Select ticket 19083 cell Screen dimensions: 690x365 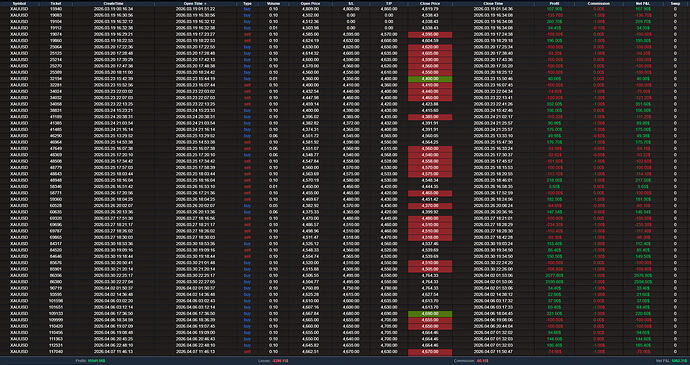coord(55,15)
